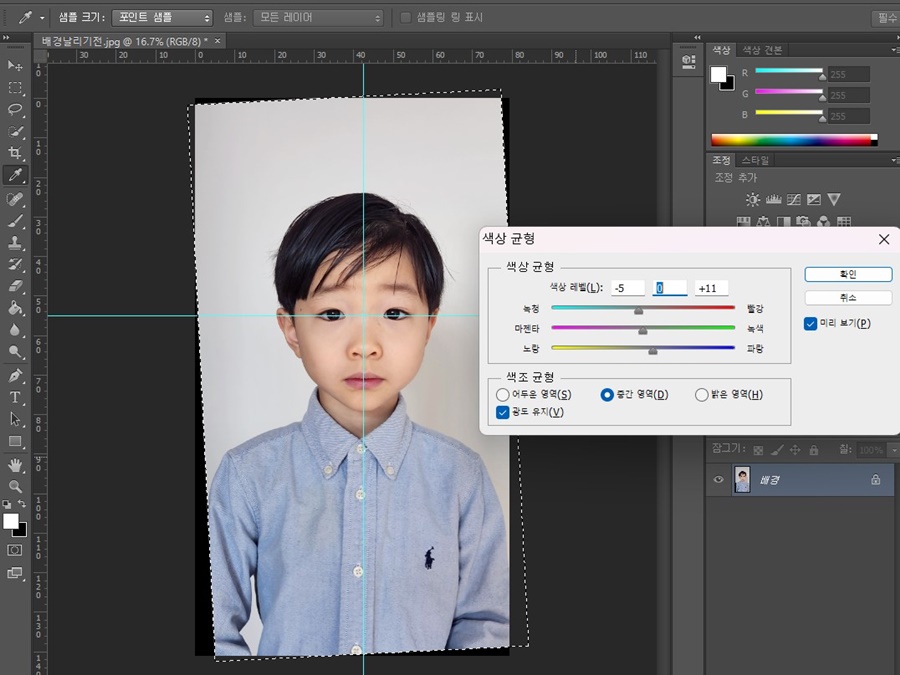Click the magenta-green color balance slider
900x675 pixels.
[x=643, y=328]
